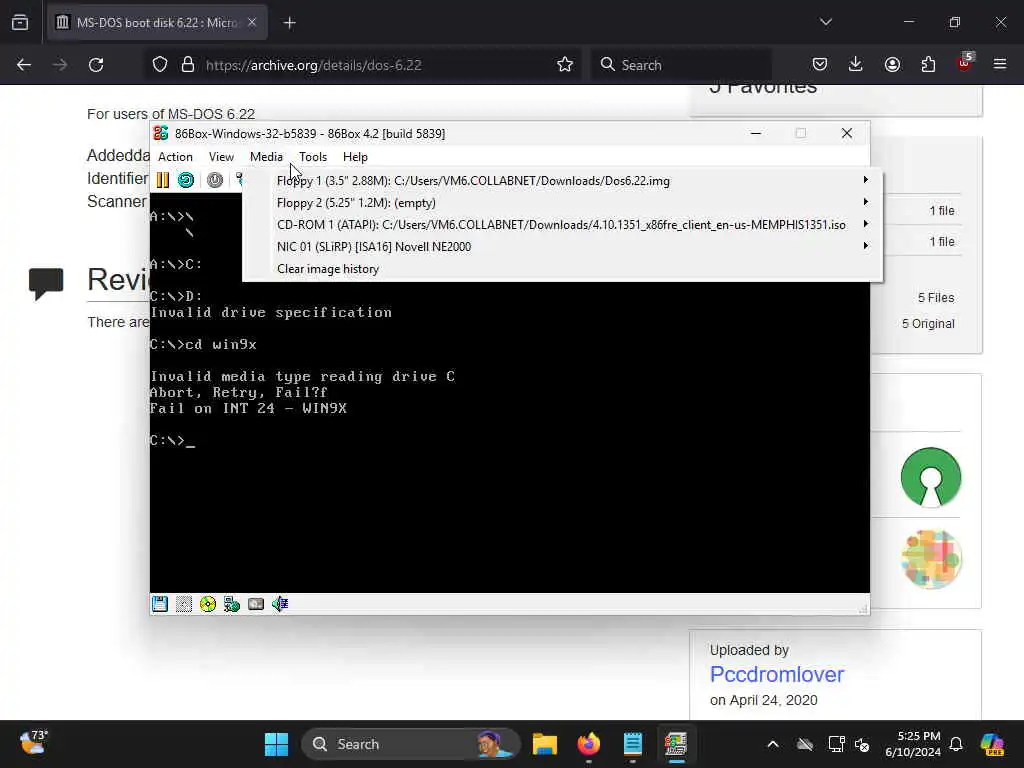Expand the NIC 01 Novell NE2000 submenu
Image resolution: width=1024 pixels, height=768 pixels.
coord(562,247)
